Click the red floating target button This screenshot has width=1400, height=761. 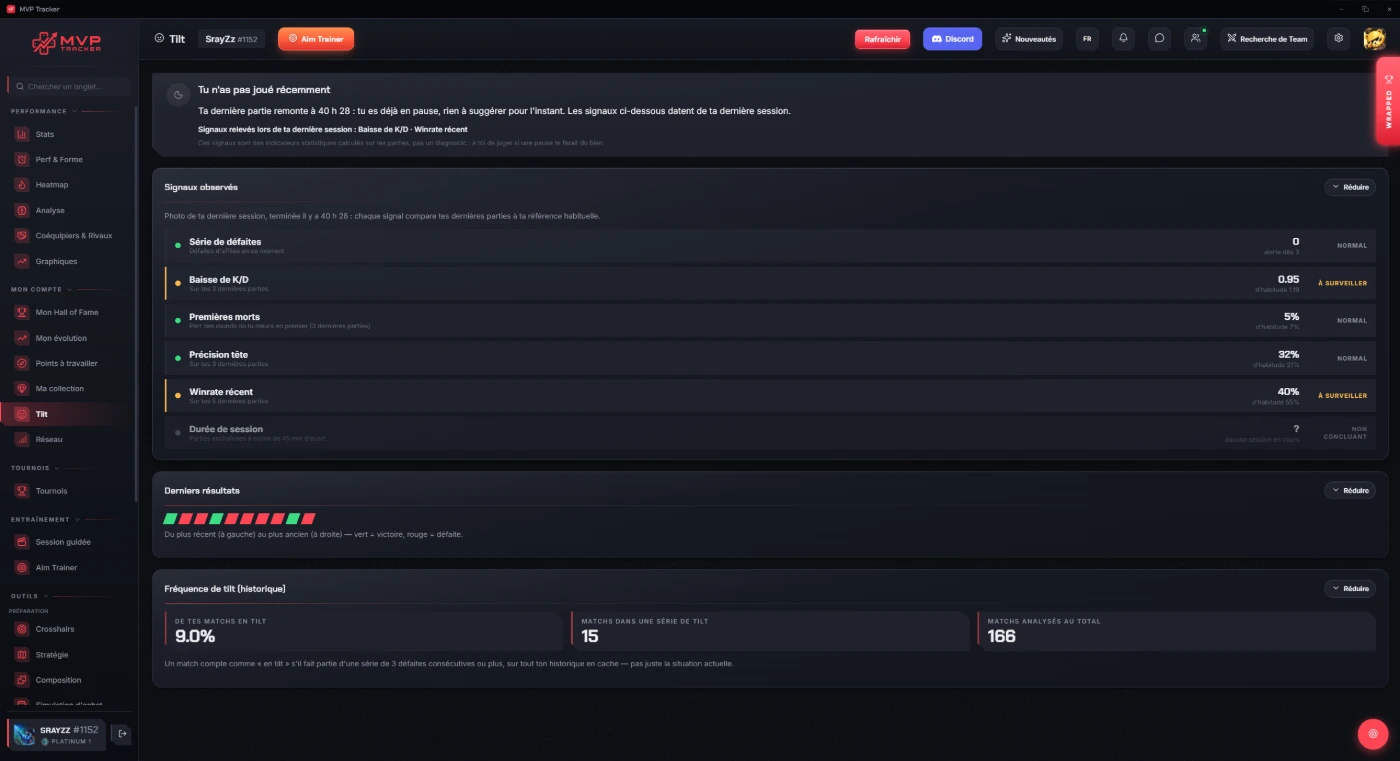tap(1372, 733)
